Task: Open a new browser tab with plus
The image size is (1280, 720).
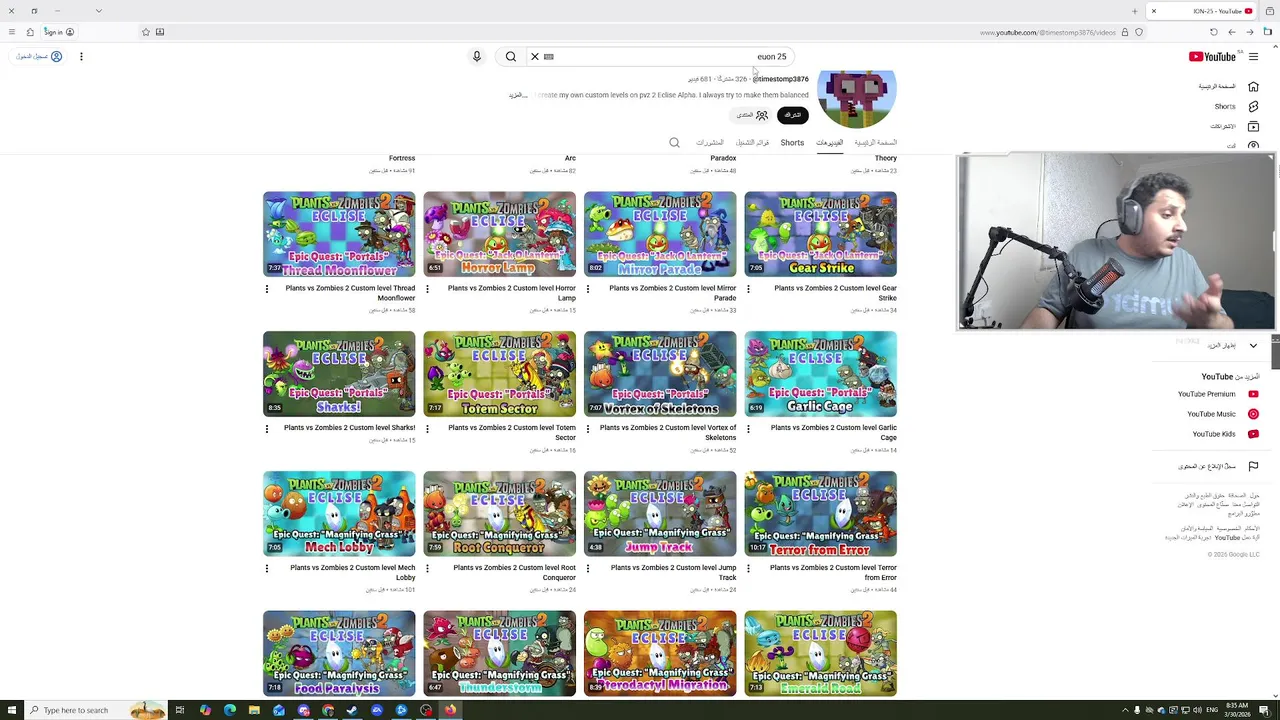Action: (x=1134, y=11)
